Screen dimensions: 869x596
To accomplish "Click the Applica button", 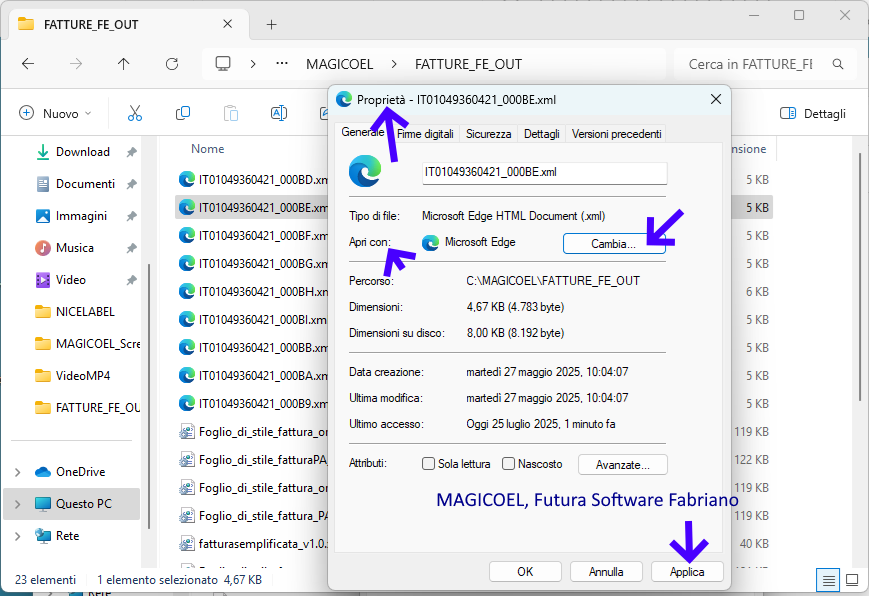I will (687, 572).
